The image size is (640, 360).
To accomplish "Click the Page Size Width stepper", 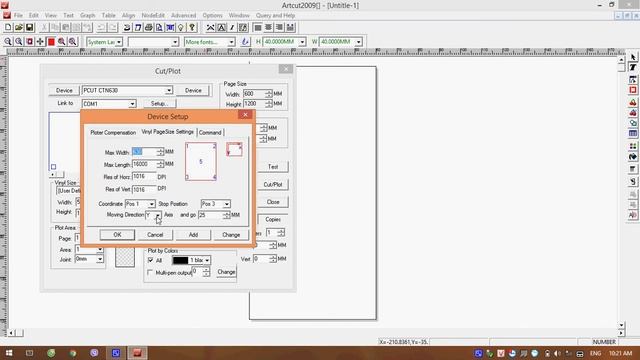I will click(269, 94).
